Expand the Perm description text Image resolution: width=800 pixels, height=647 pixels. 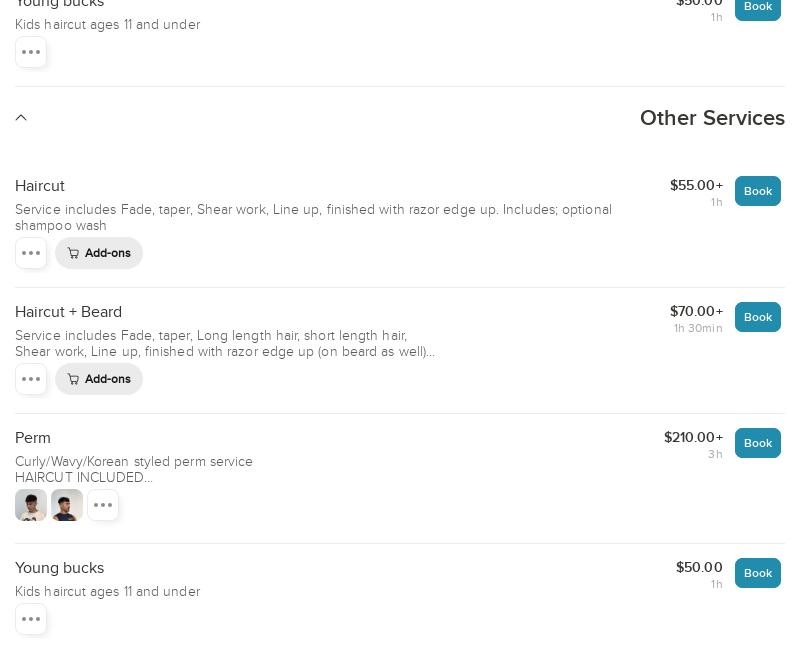point(84,478)
